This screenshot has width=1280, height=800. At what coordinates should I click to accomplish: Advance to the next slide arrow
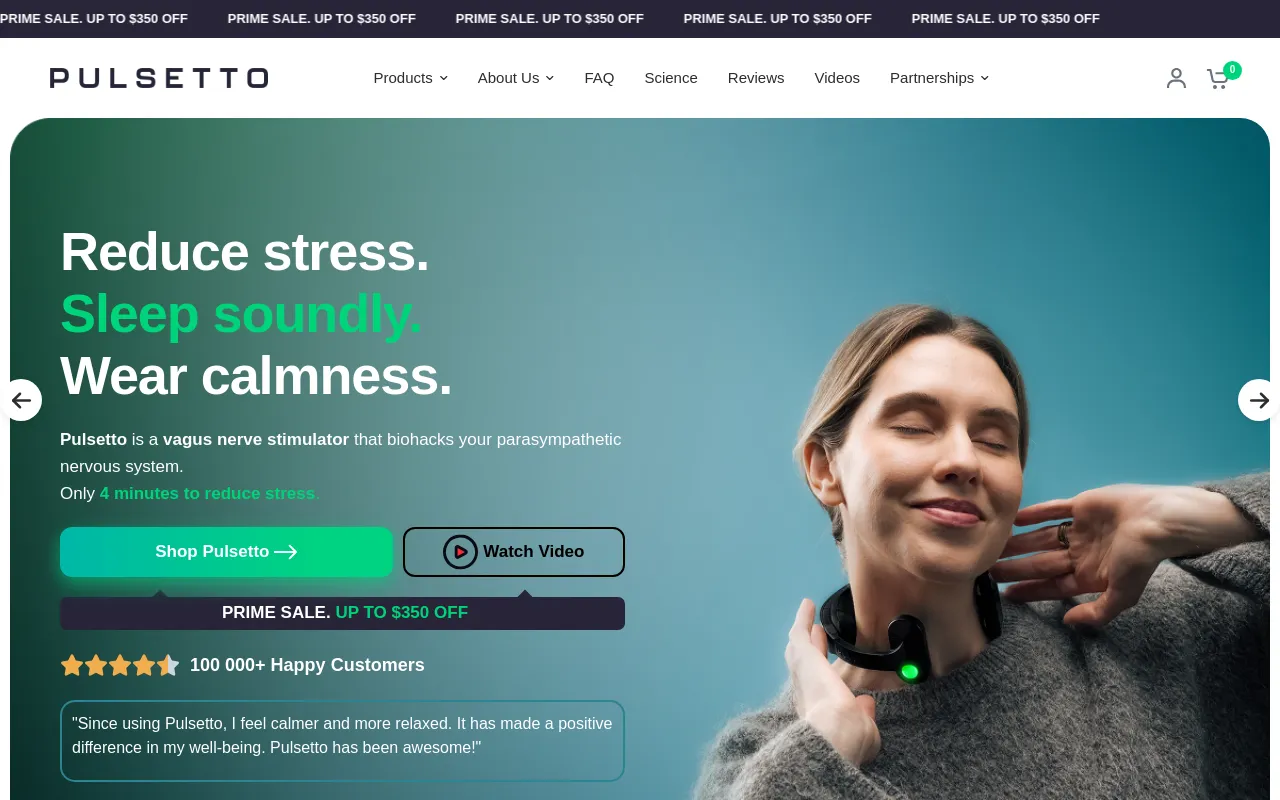(x=1259, y=400)
